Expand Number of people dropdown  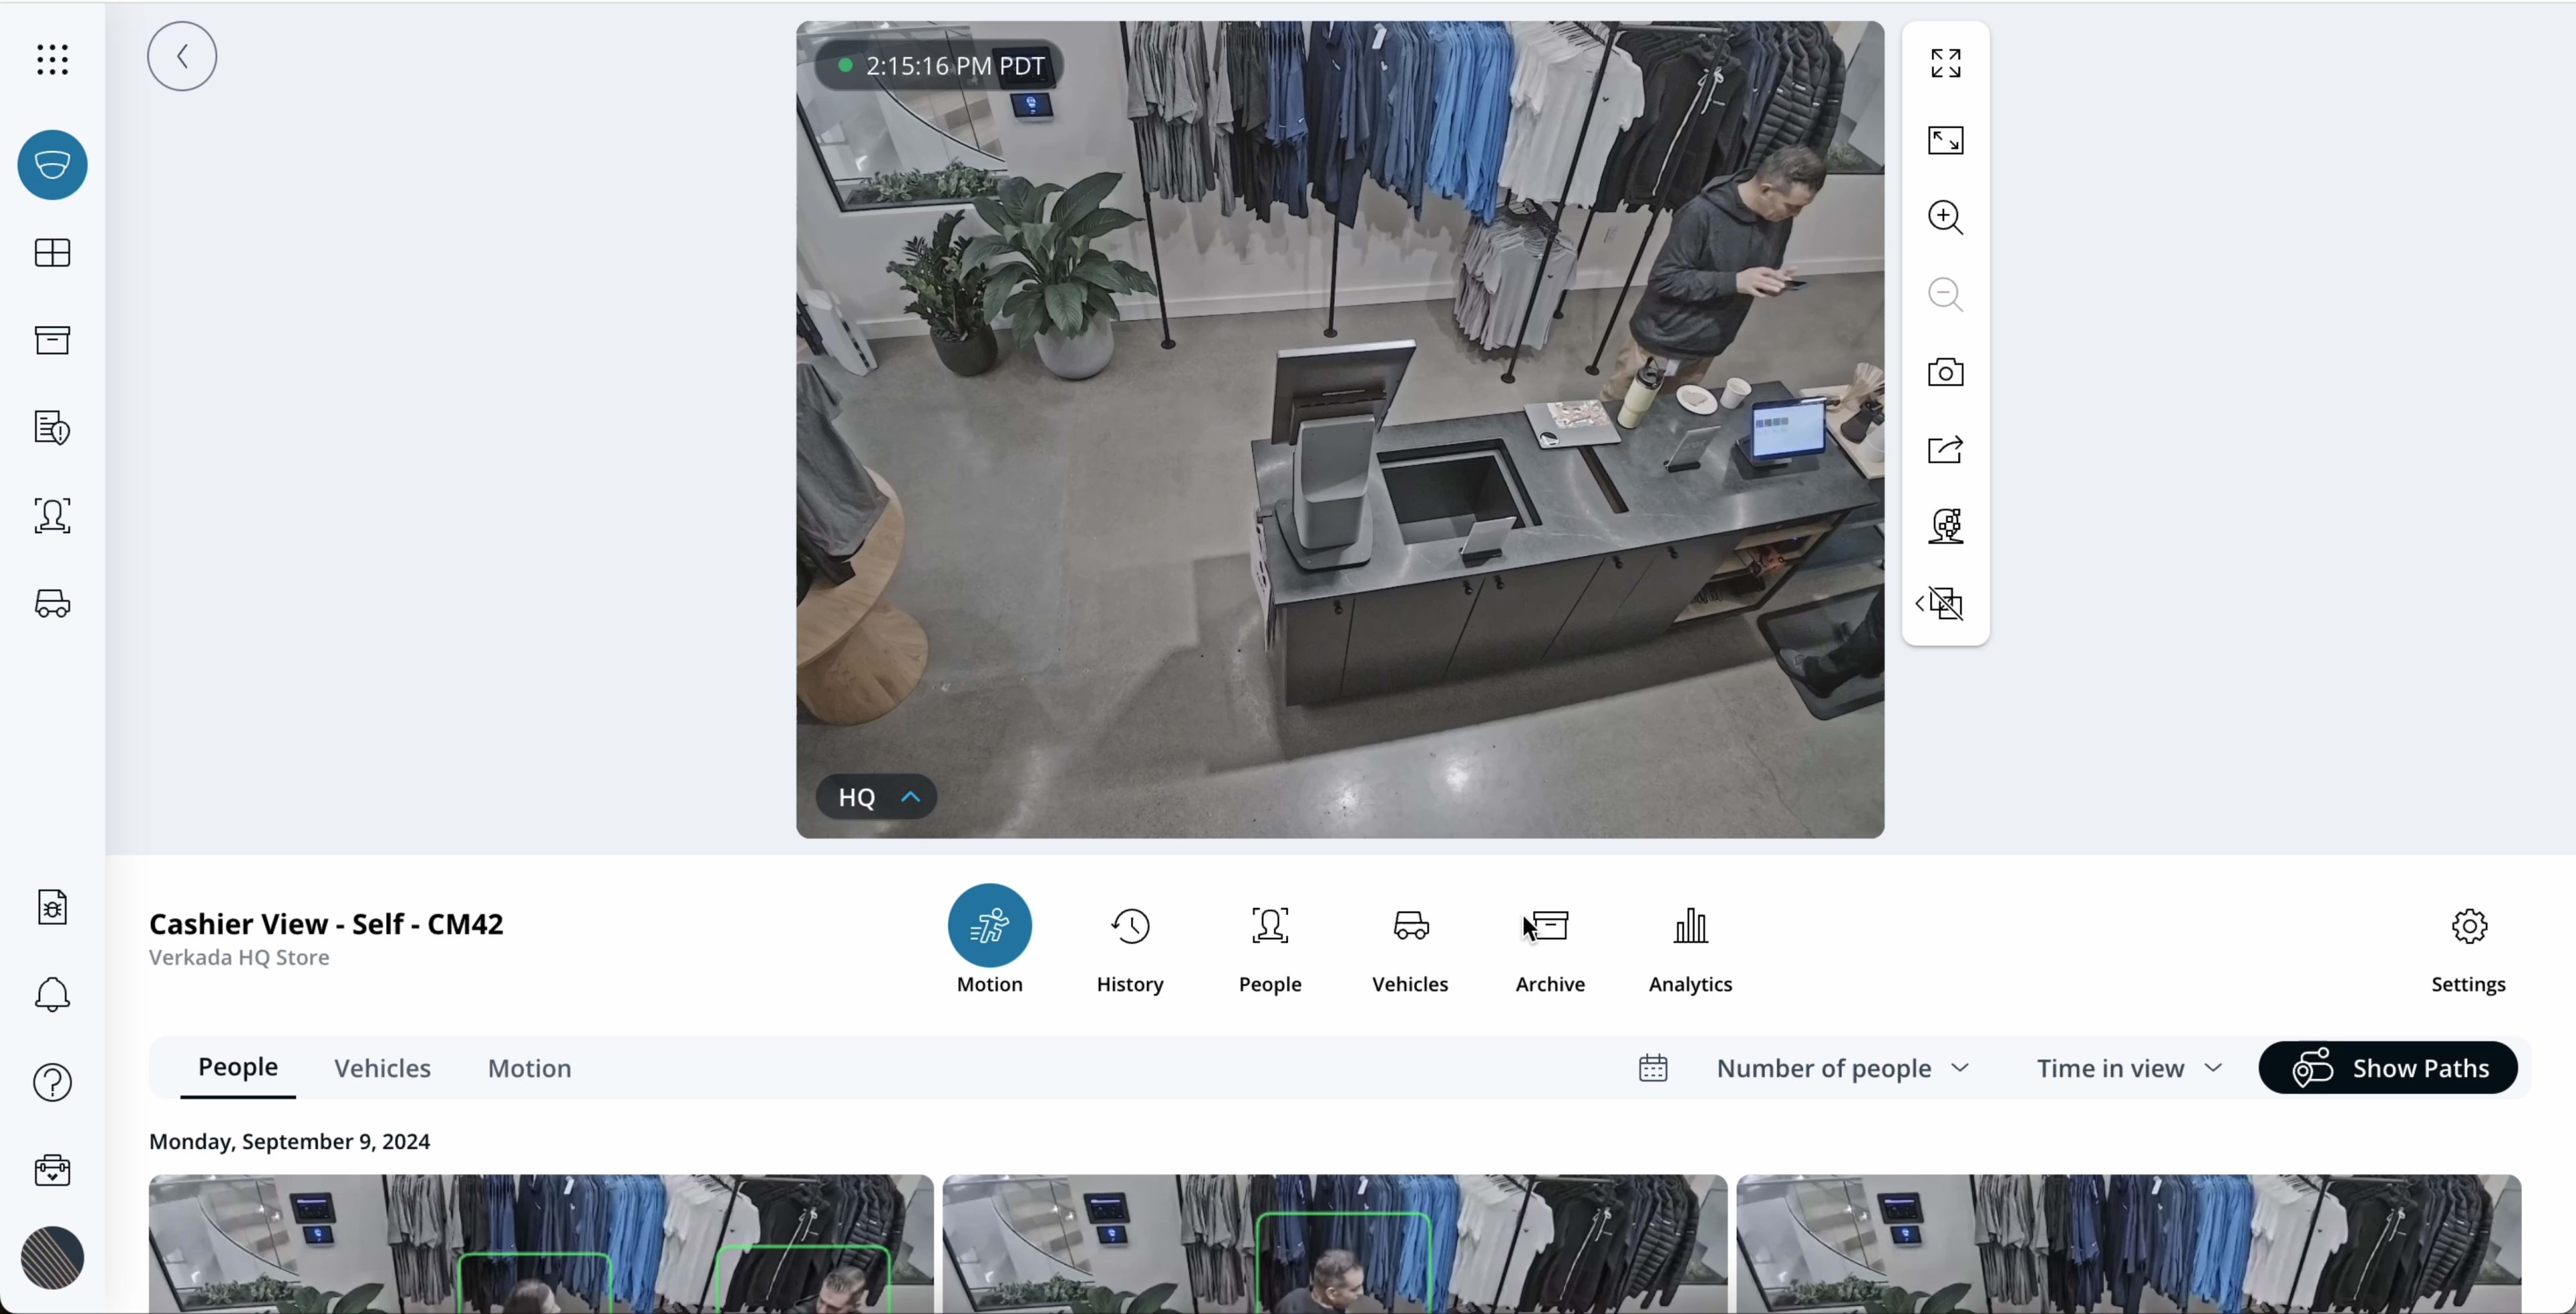(x=1842, y=1068)
